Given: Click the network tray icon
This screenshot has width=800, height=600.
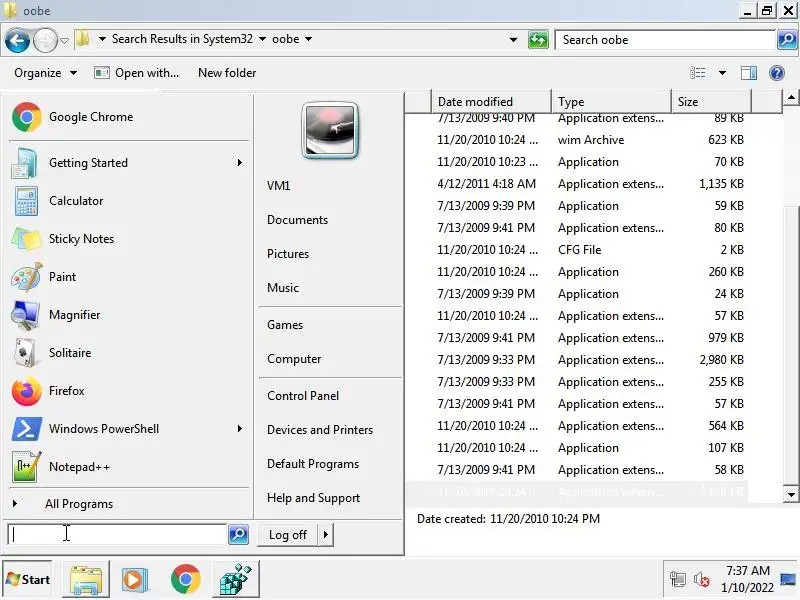Looking at the screenshot, I should click(x=678, y=580).
